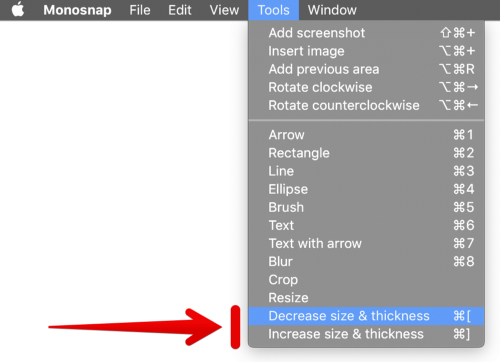500x362 pixels.
Task: Click Decrease size & thickness
Action: (366, 316)
